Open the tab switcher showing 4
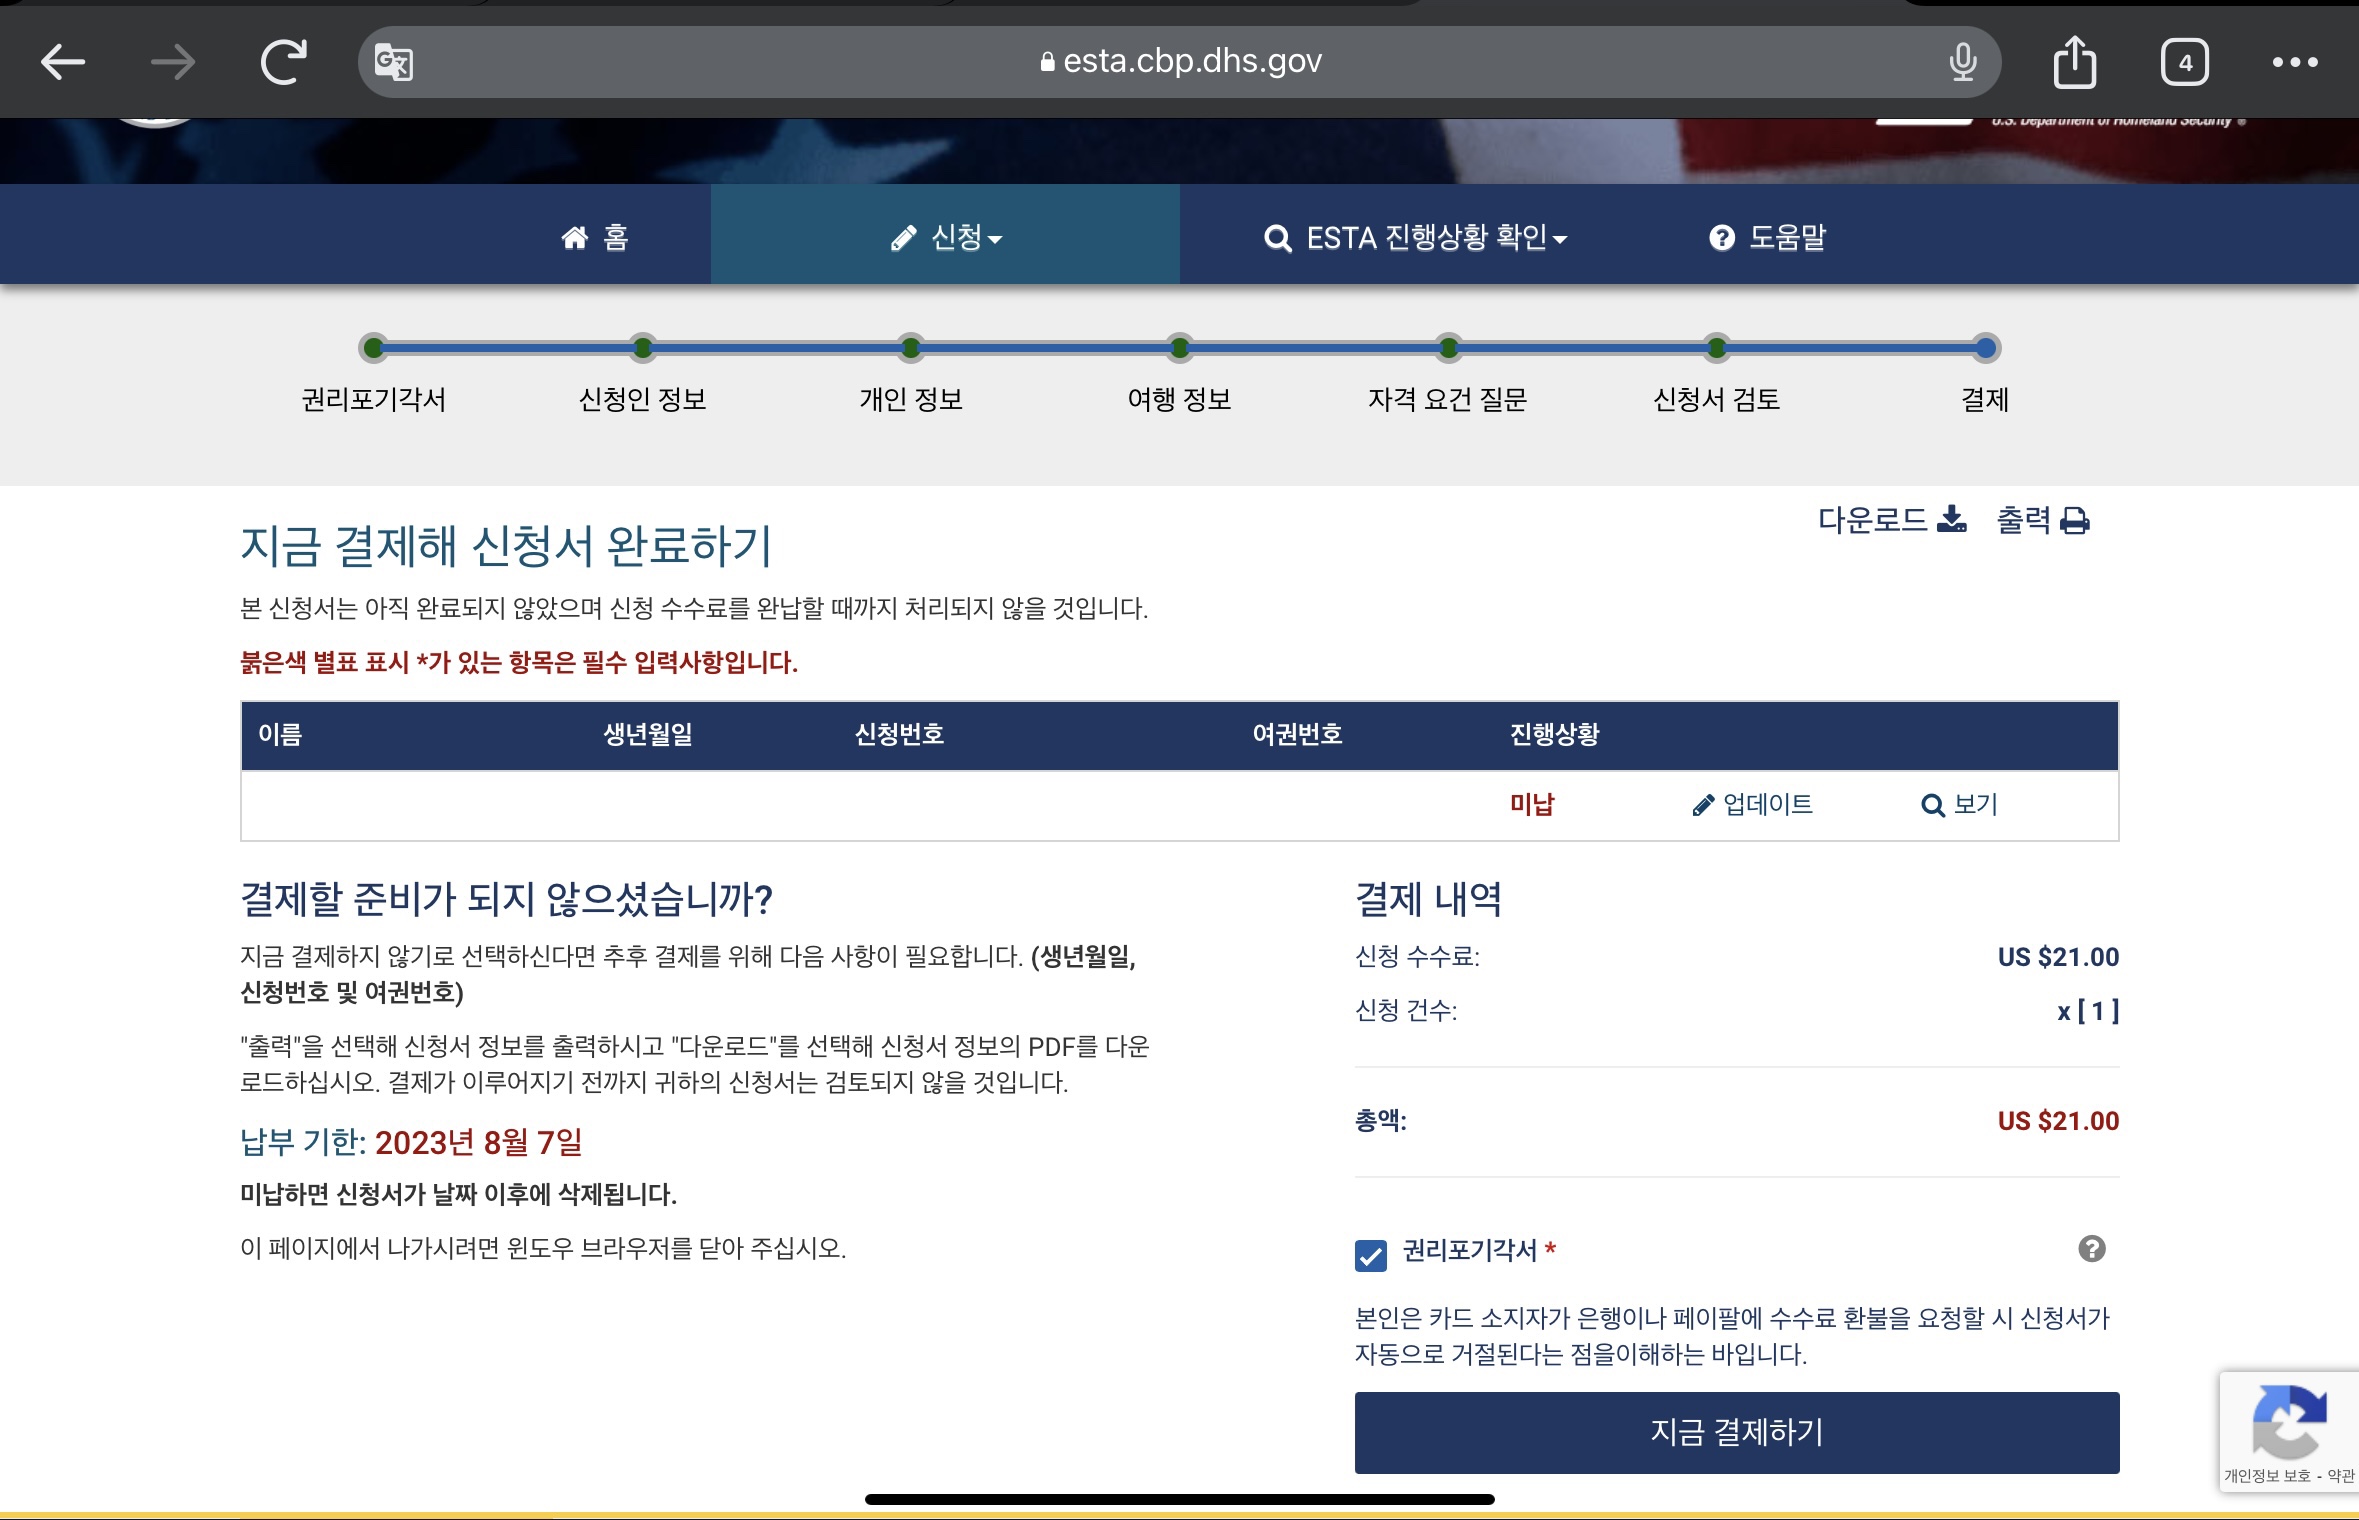This screenshot has width=2359, height=1520. (x=2184, y=63)
